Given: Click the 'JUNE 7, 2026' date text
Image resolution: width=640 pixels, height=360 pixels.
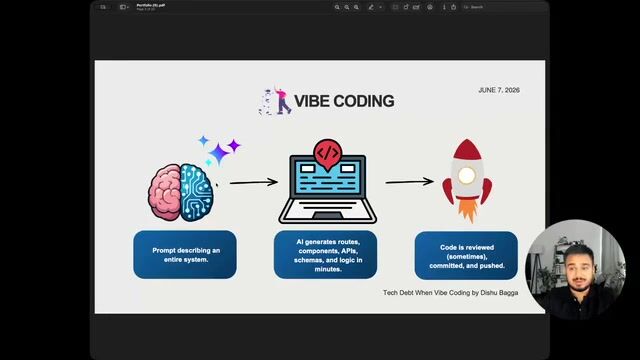Looking at the screenshot, I should click(499, 90).
